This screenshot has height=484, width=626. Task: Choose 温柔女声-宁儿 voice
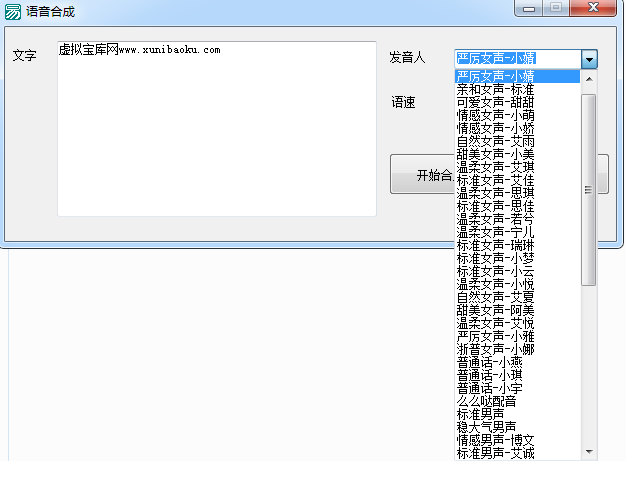pyautogui.click(x=517, y=232)
